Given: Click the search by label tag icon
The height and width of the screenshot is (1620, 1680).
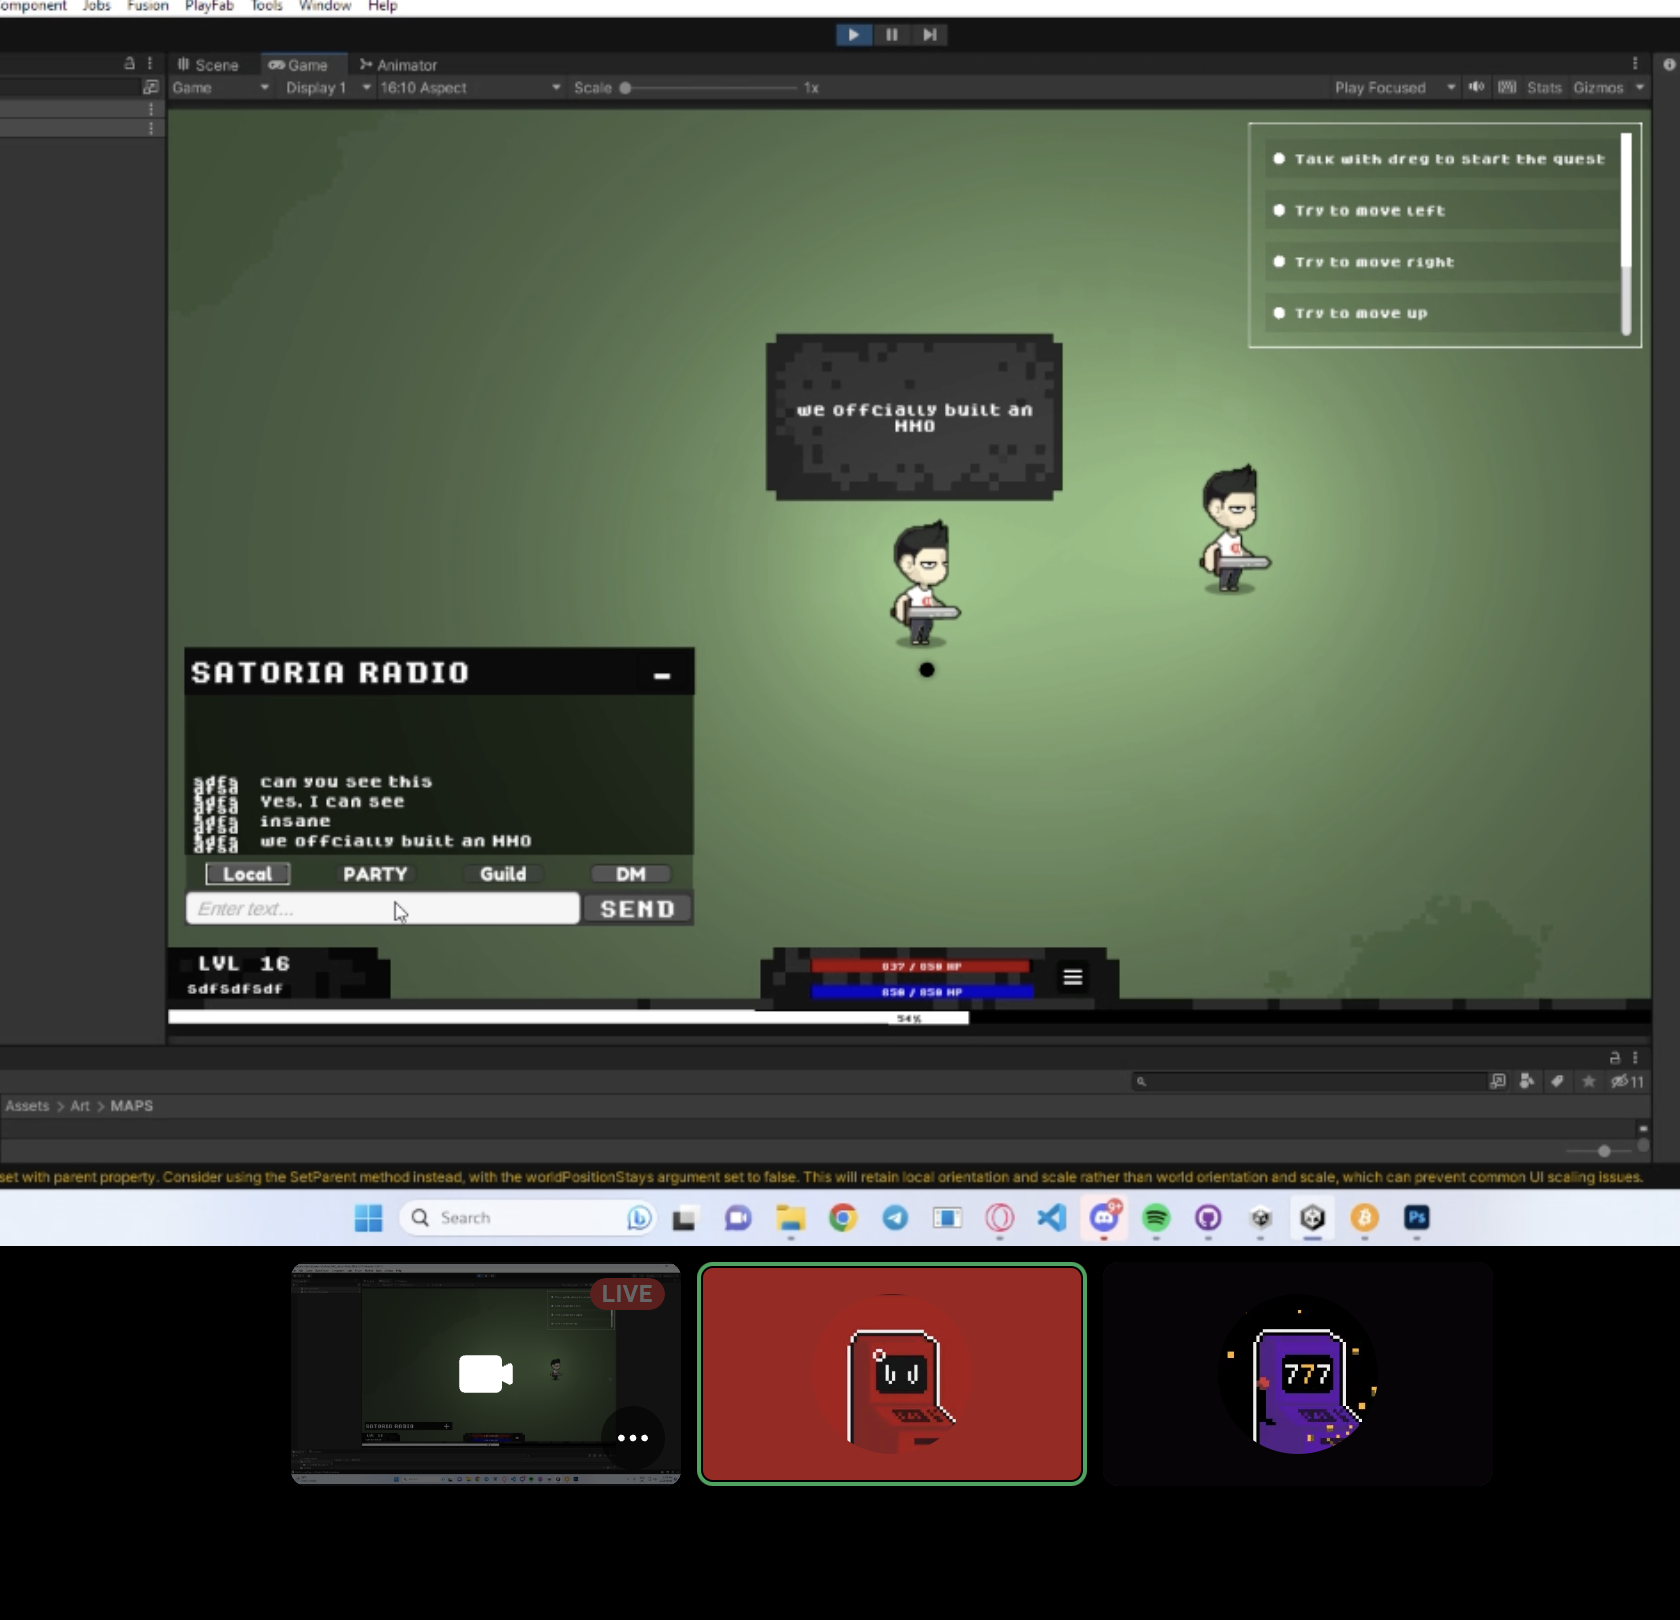Looking at the screenshot, I should (x=1557, y=1081).
